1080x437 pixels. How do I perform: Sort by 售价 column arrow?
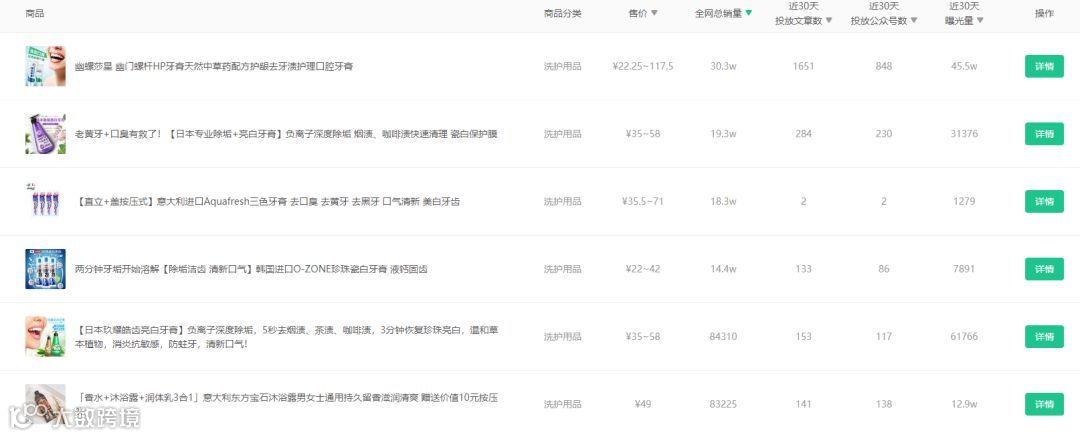point(654,13)
